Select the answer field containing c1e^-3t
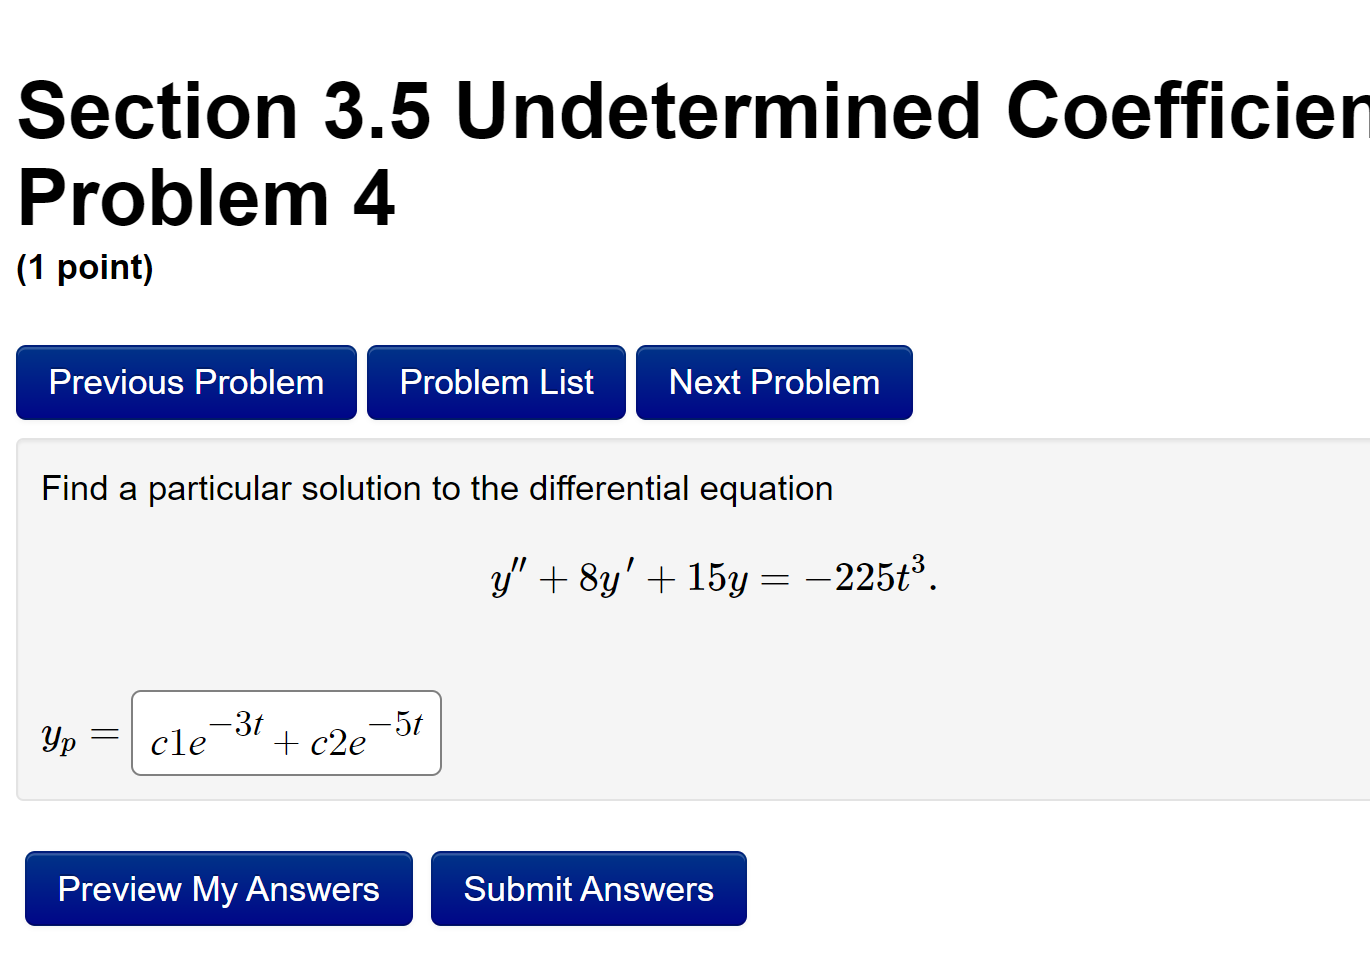Screen dimensions: 1370x969 (x=200, y=733)
